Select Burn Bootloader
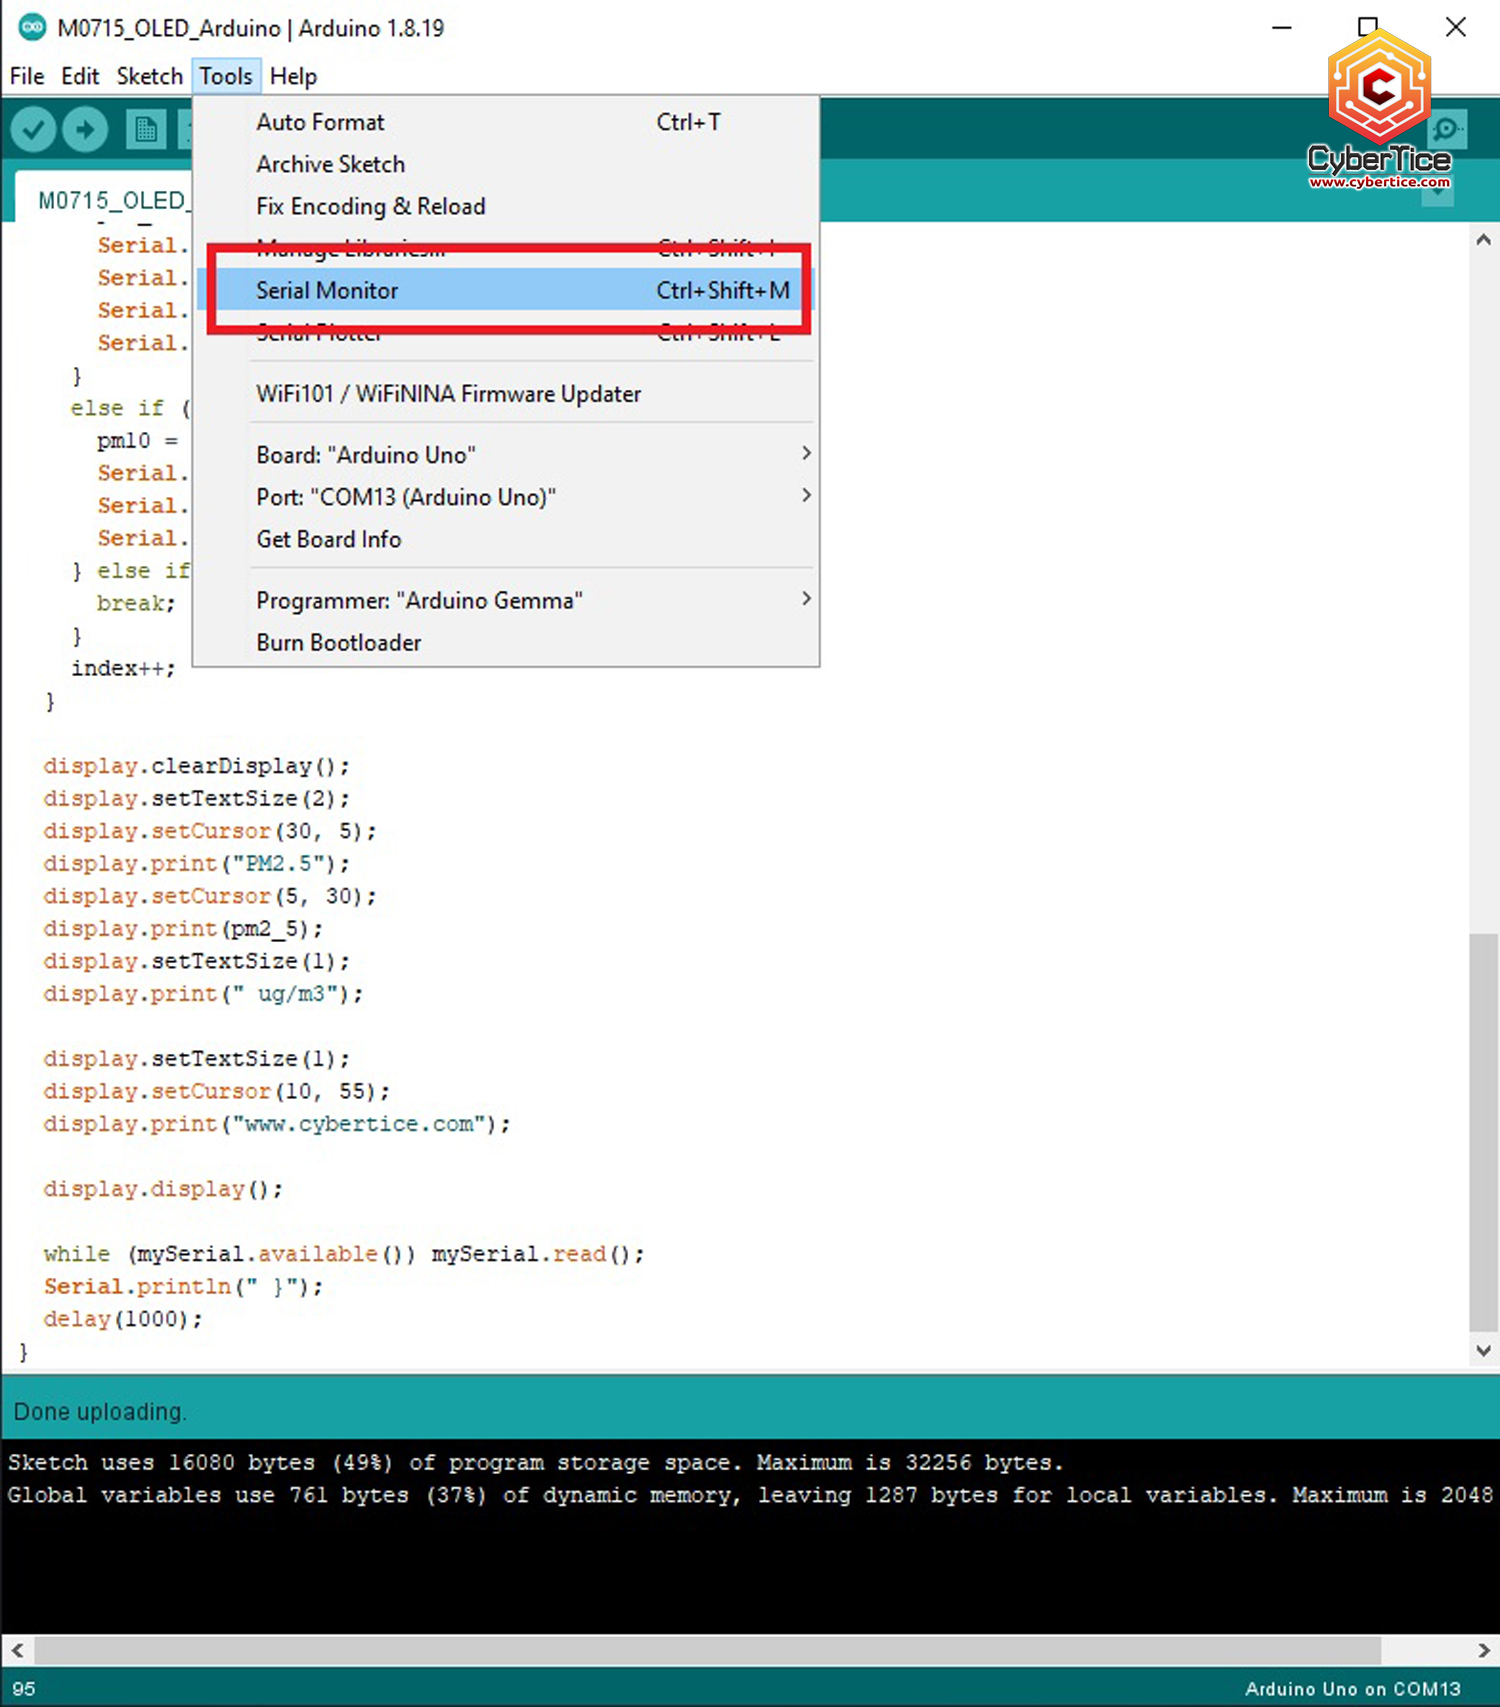Viewport: 1500px width, 1707px height. coord(338,642)
